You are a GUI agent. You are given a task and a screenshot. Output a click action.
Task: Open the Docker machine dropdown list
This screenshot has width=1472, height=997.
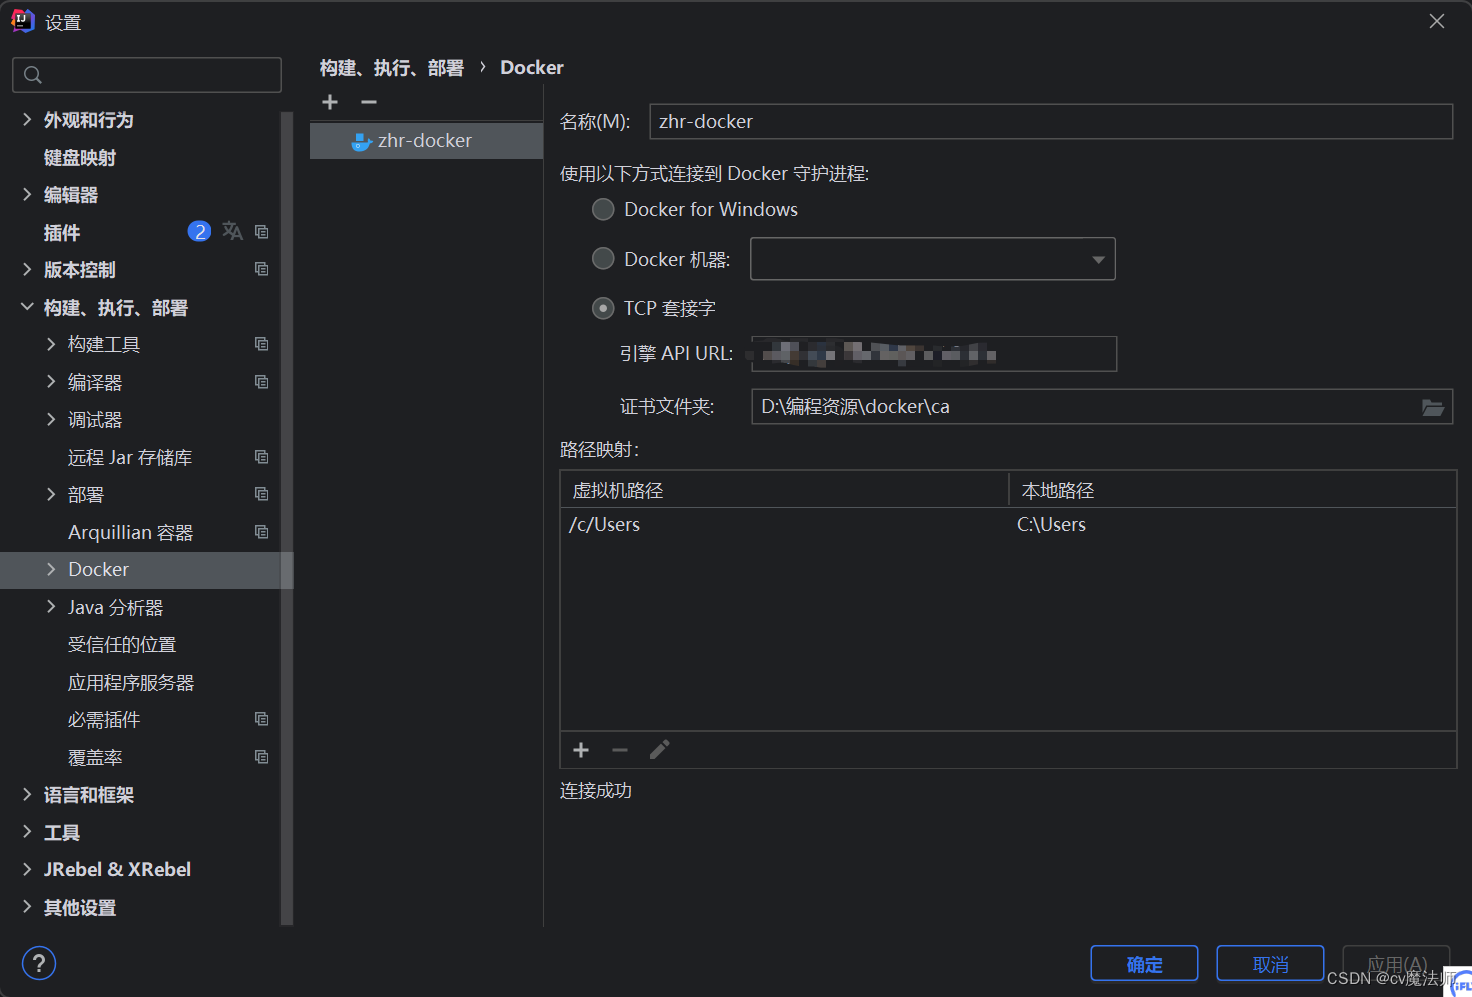(1097, 258)
